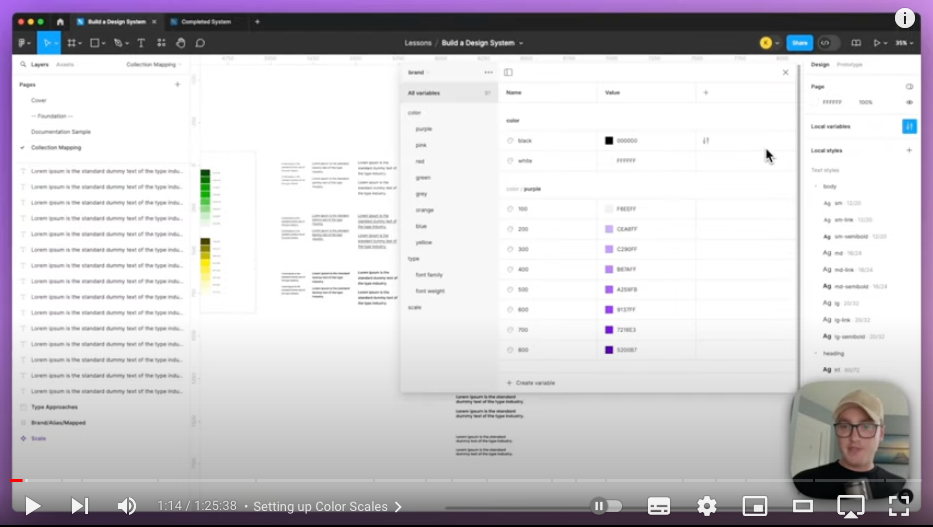The width and height of the screenshot is (933, 527).
Task: Enable miniplayer mode
Action: pos(754,506)
